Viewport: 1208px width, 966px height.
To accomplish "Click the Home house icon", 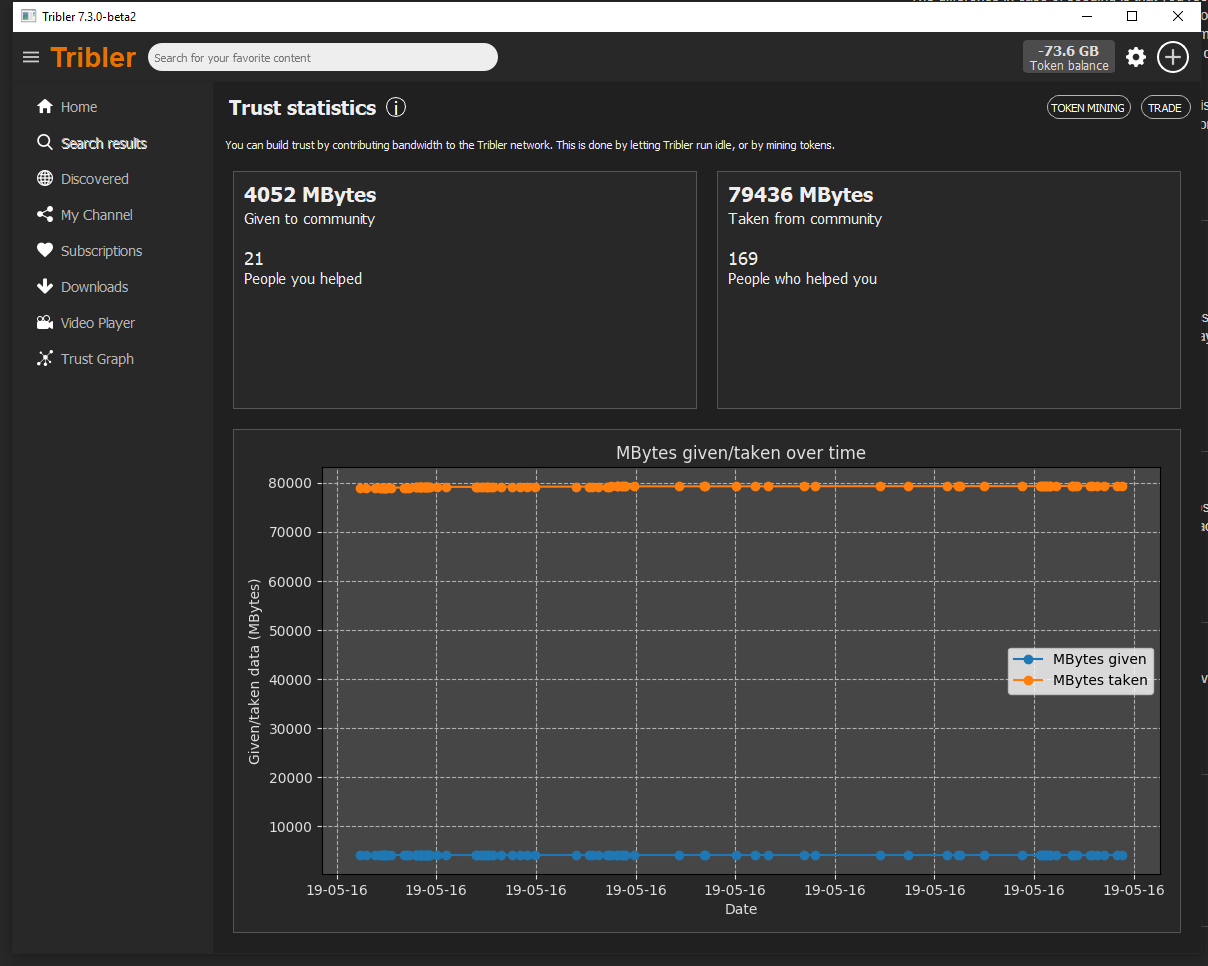I will click(x=44, y=107).
